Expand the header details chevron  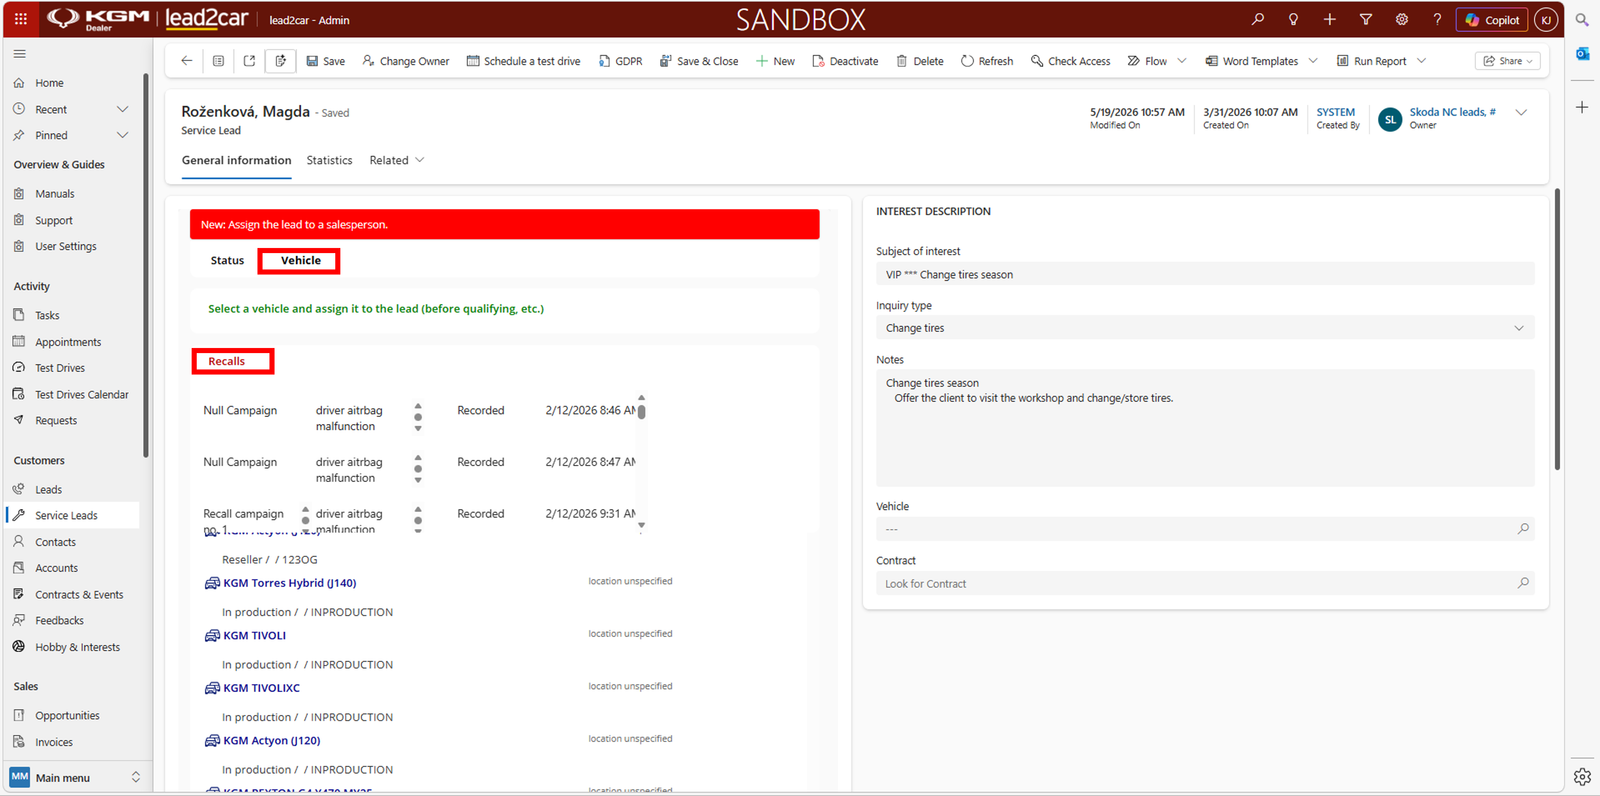click(1521, 112)
